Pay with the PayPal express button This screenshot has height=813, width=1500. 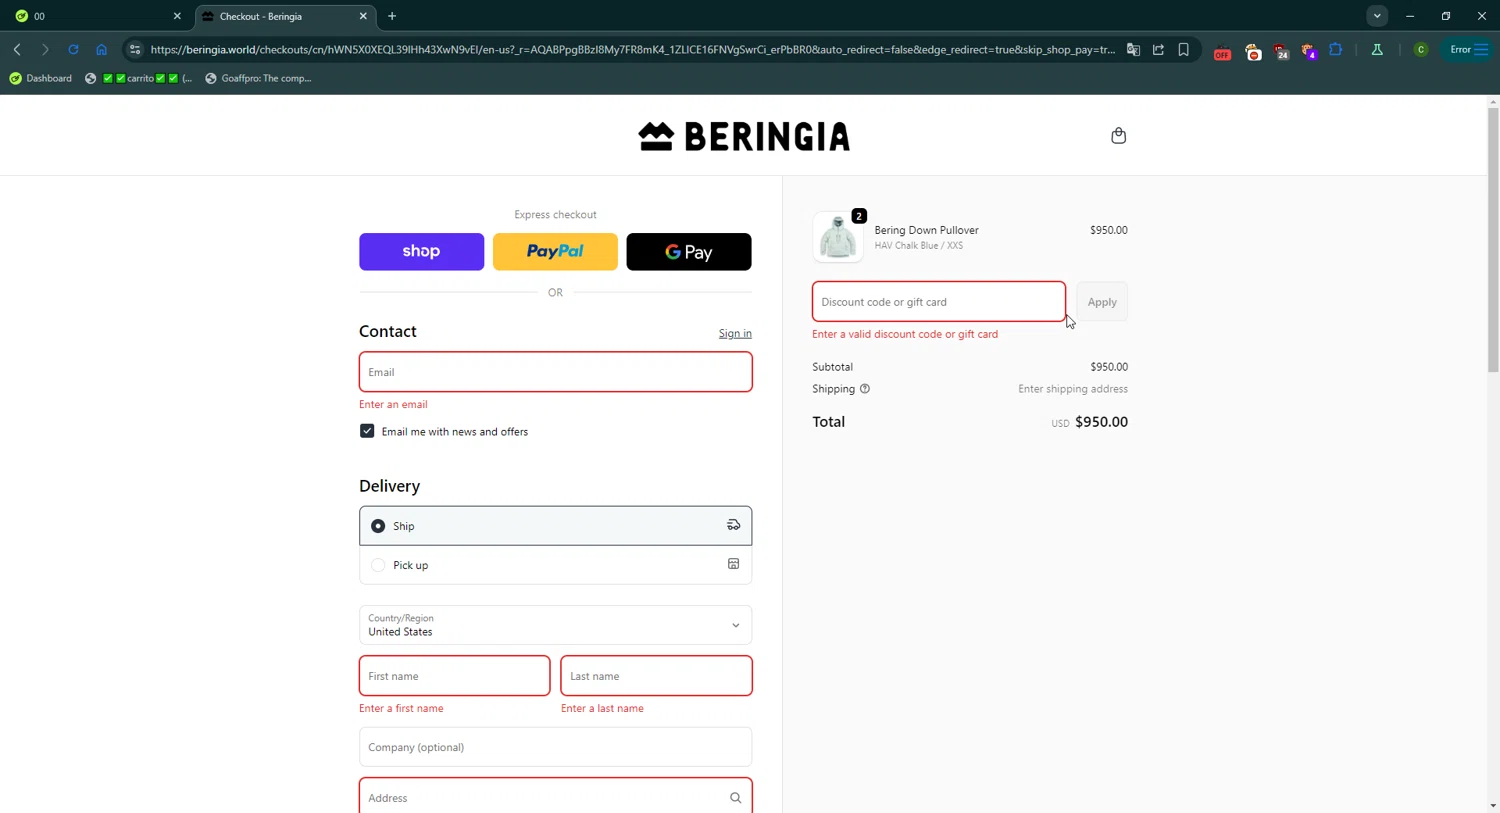555,252
